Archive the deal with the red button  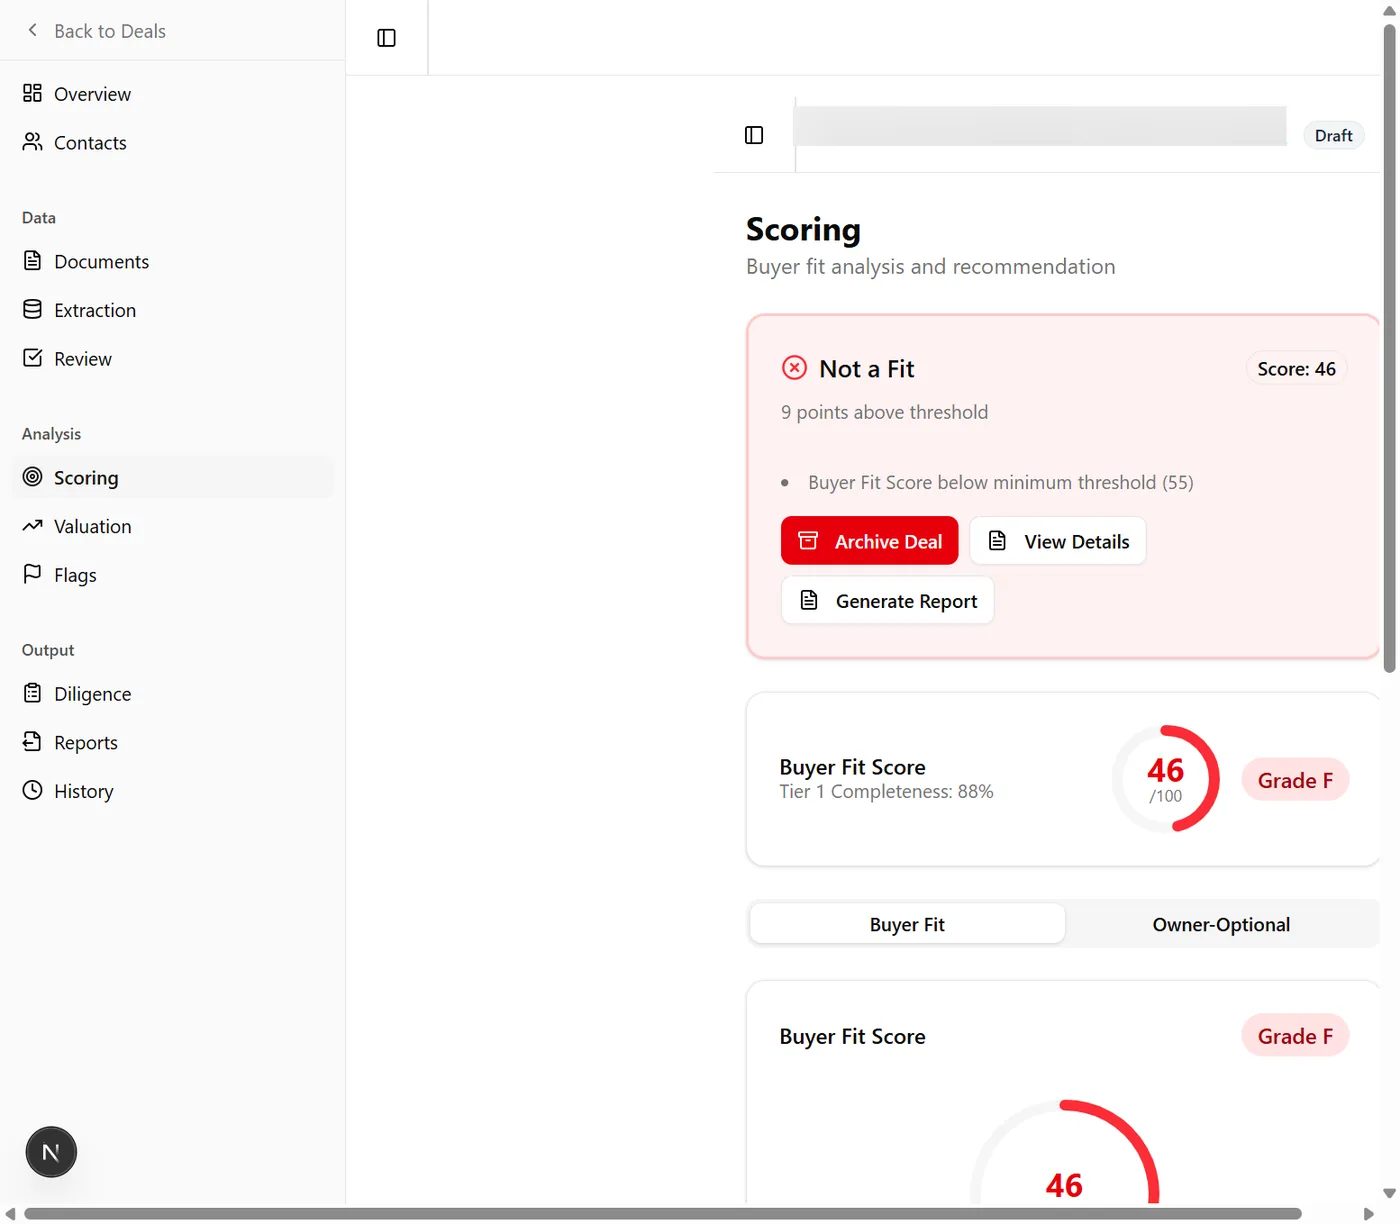869,541
